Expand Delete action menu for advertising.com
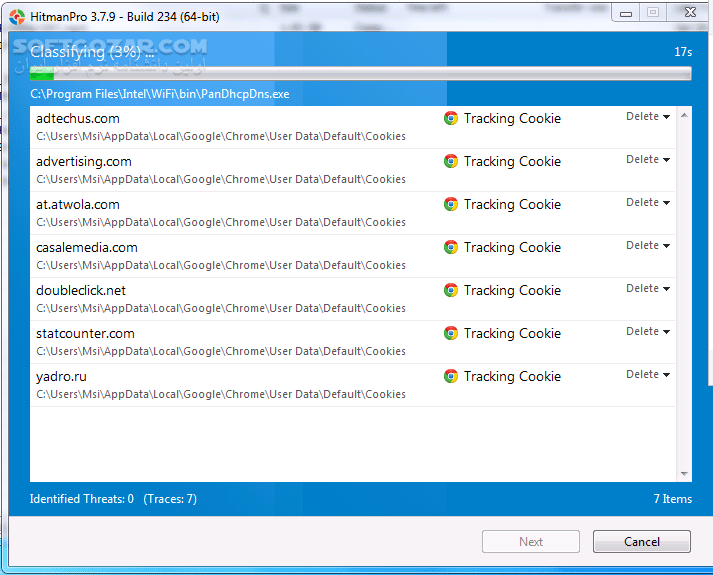Image resolution: width=713 pixels, height=575 pixels. [x=648, y=160]
